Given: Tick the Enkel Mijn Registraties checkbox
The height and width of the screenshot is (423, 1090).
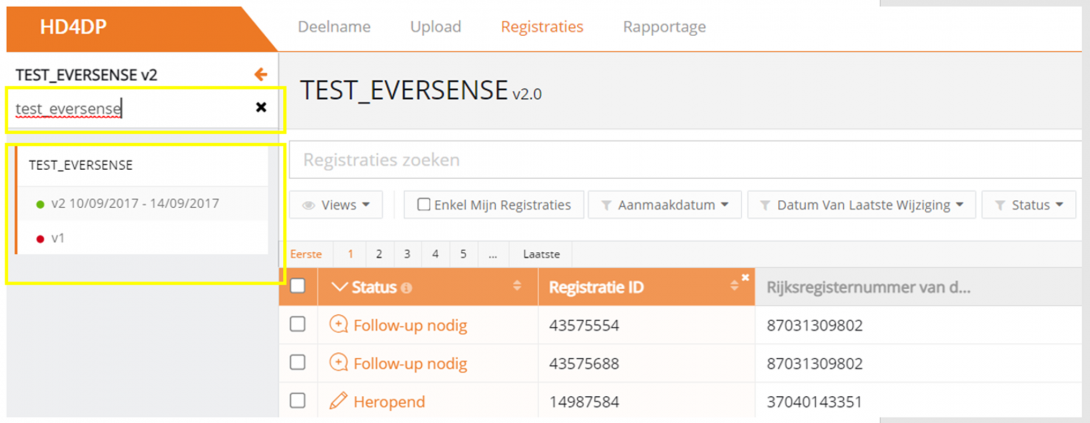Looking at the screenshot, I should pos(424,205).
